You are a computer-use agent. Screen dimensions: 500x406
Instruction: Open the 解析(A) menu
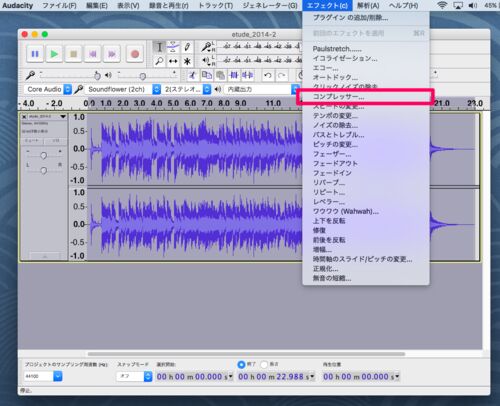point(368,6)
